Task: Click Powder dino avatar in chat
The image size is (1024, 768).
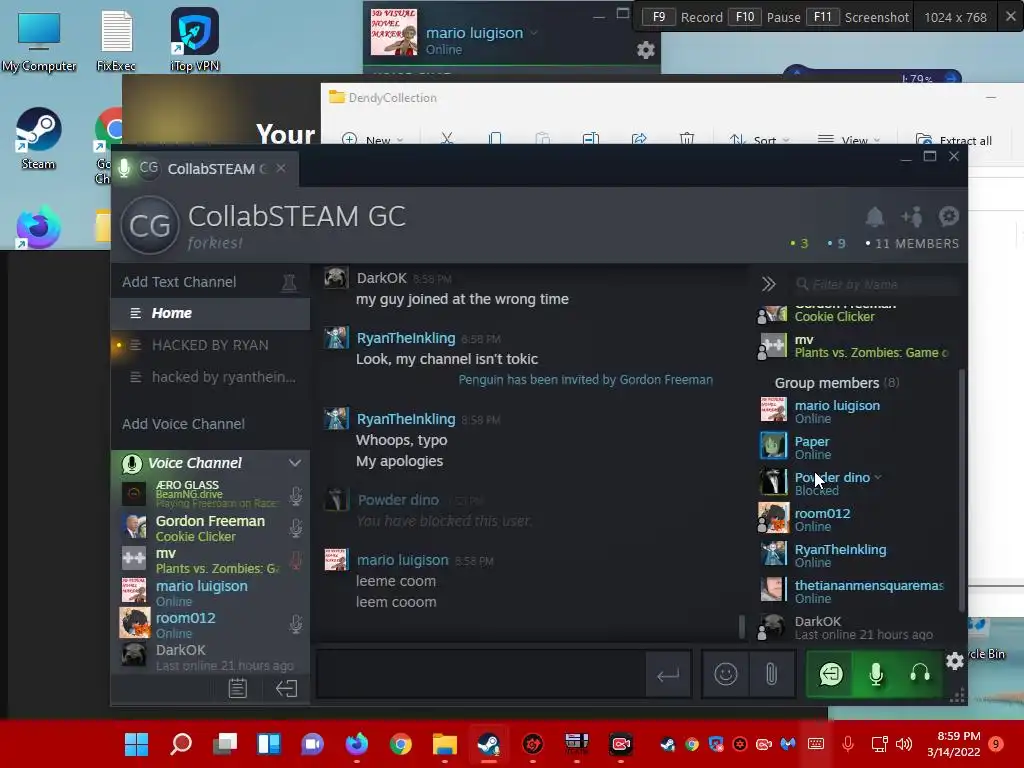Action: pos(336,499)
